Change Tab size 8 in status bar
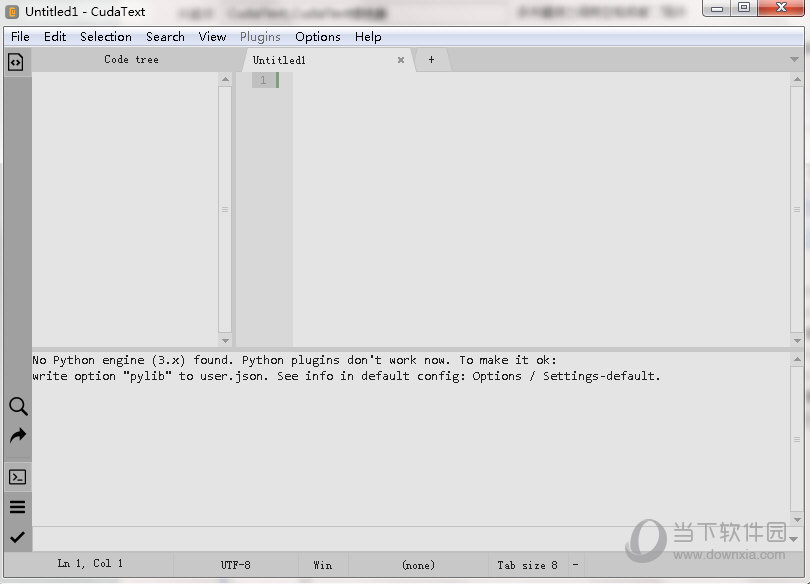This screenshot has width=810, height=584. coord(527,564)
